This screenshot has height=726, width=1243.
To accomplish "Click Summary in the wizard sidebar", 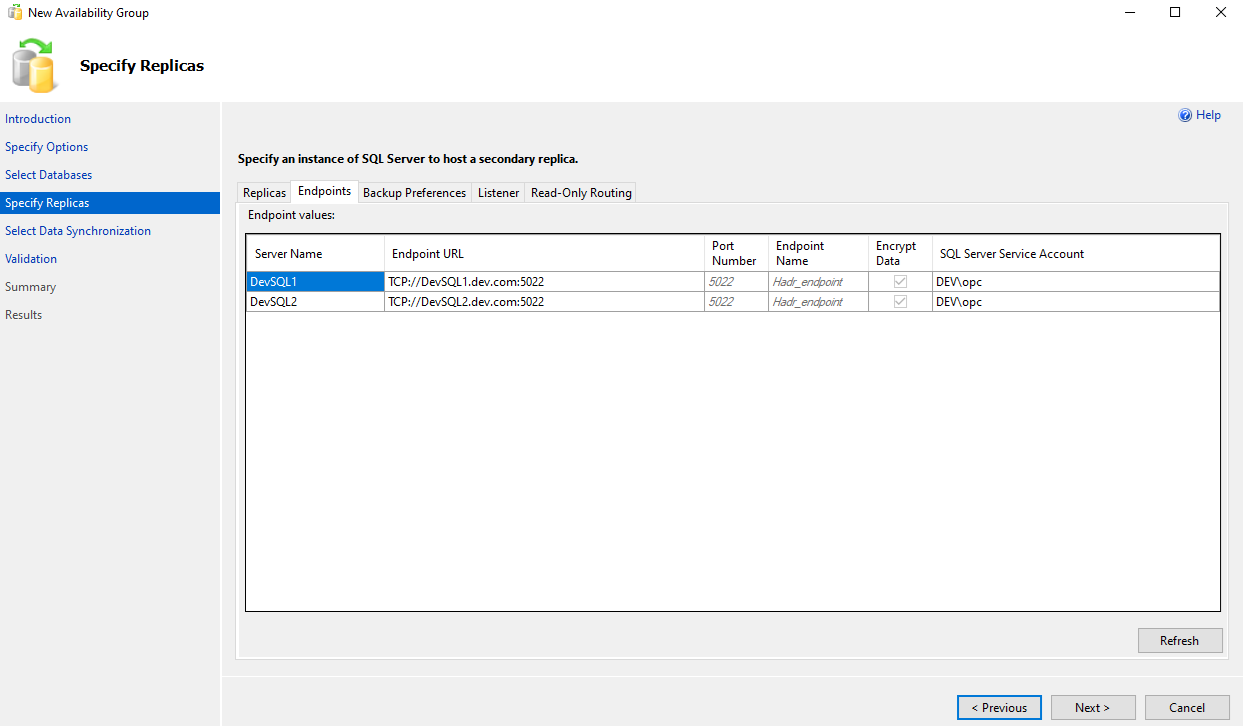I will point(31,287).
